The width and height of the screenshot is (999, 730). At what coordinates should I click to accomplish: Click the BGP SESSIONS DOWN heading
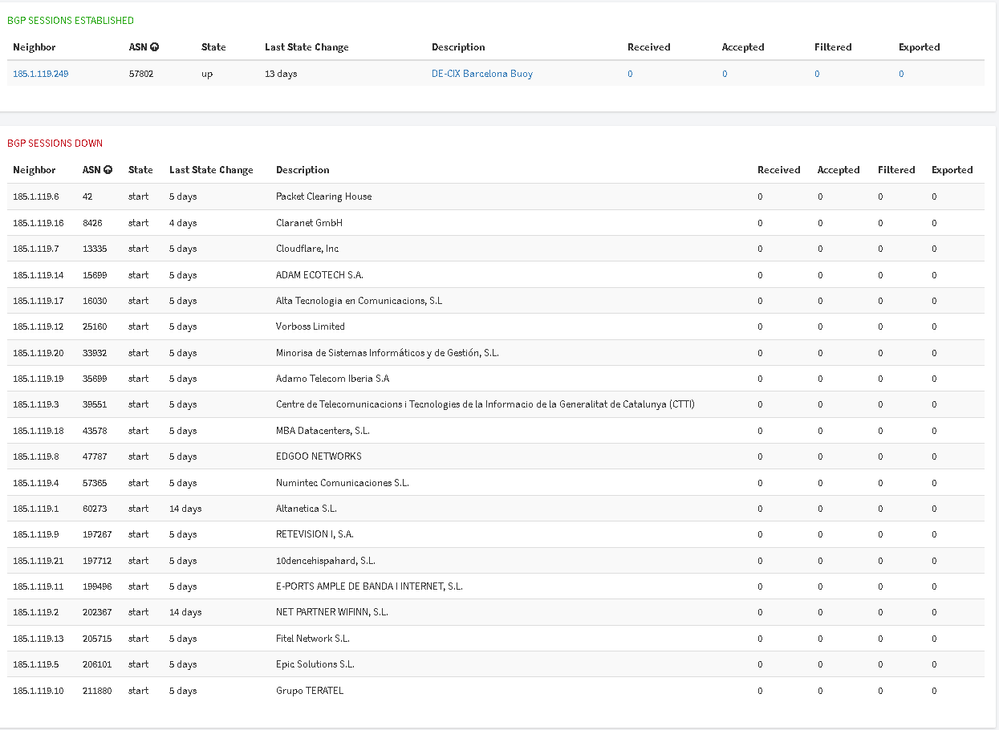coord(55,143)
